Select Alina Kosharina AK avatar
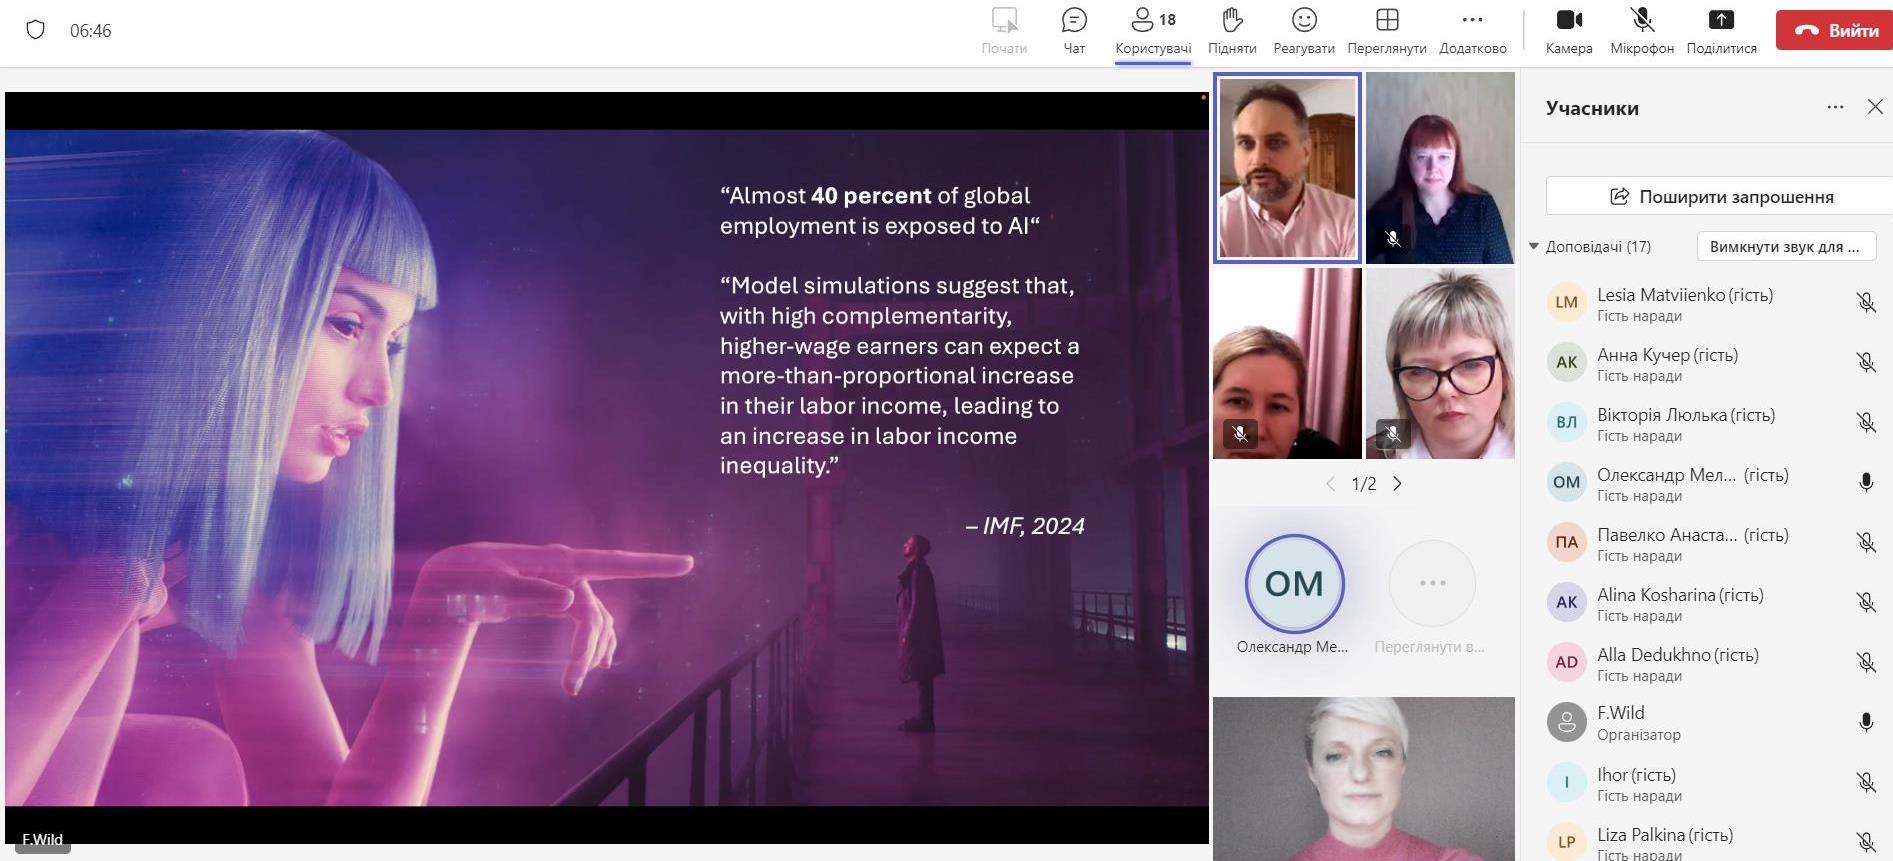 [1567, 602]
